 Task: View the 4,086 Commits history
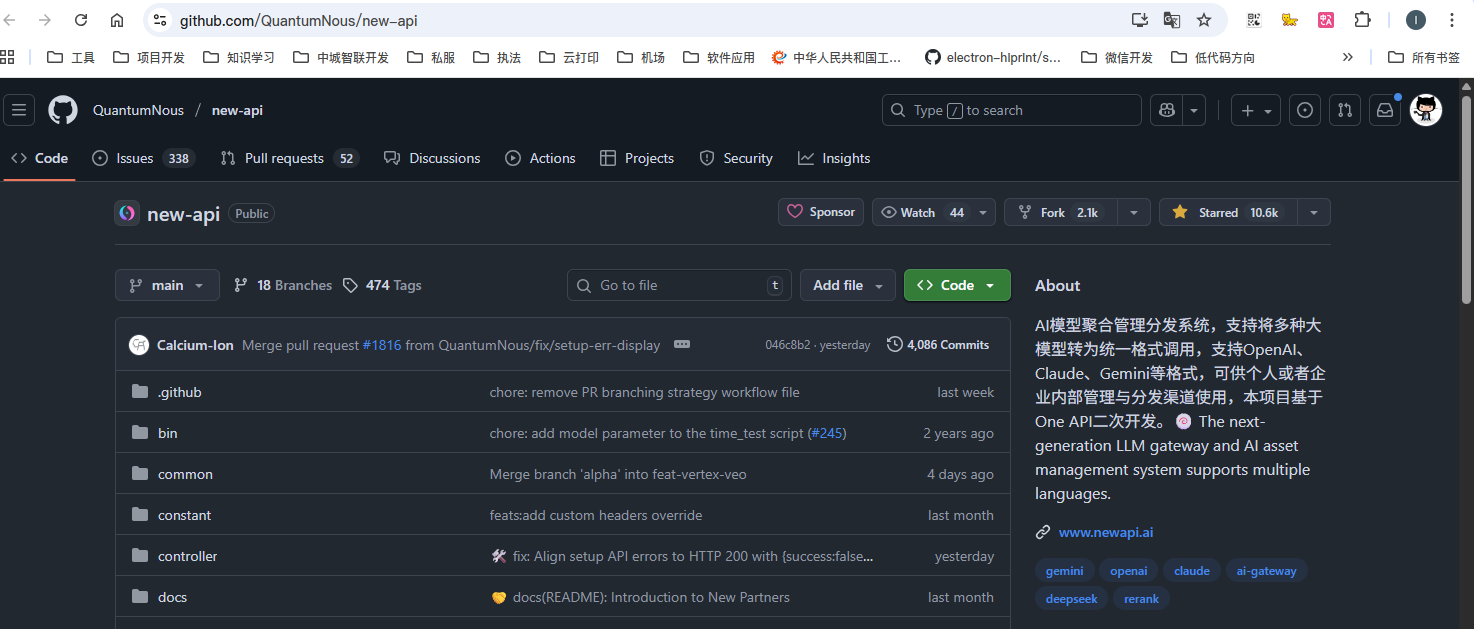coord(938,344)
